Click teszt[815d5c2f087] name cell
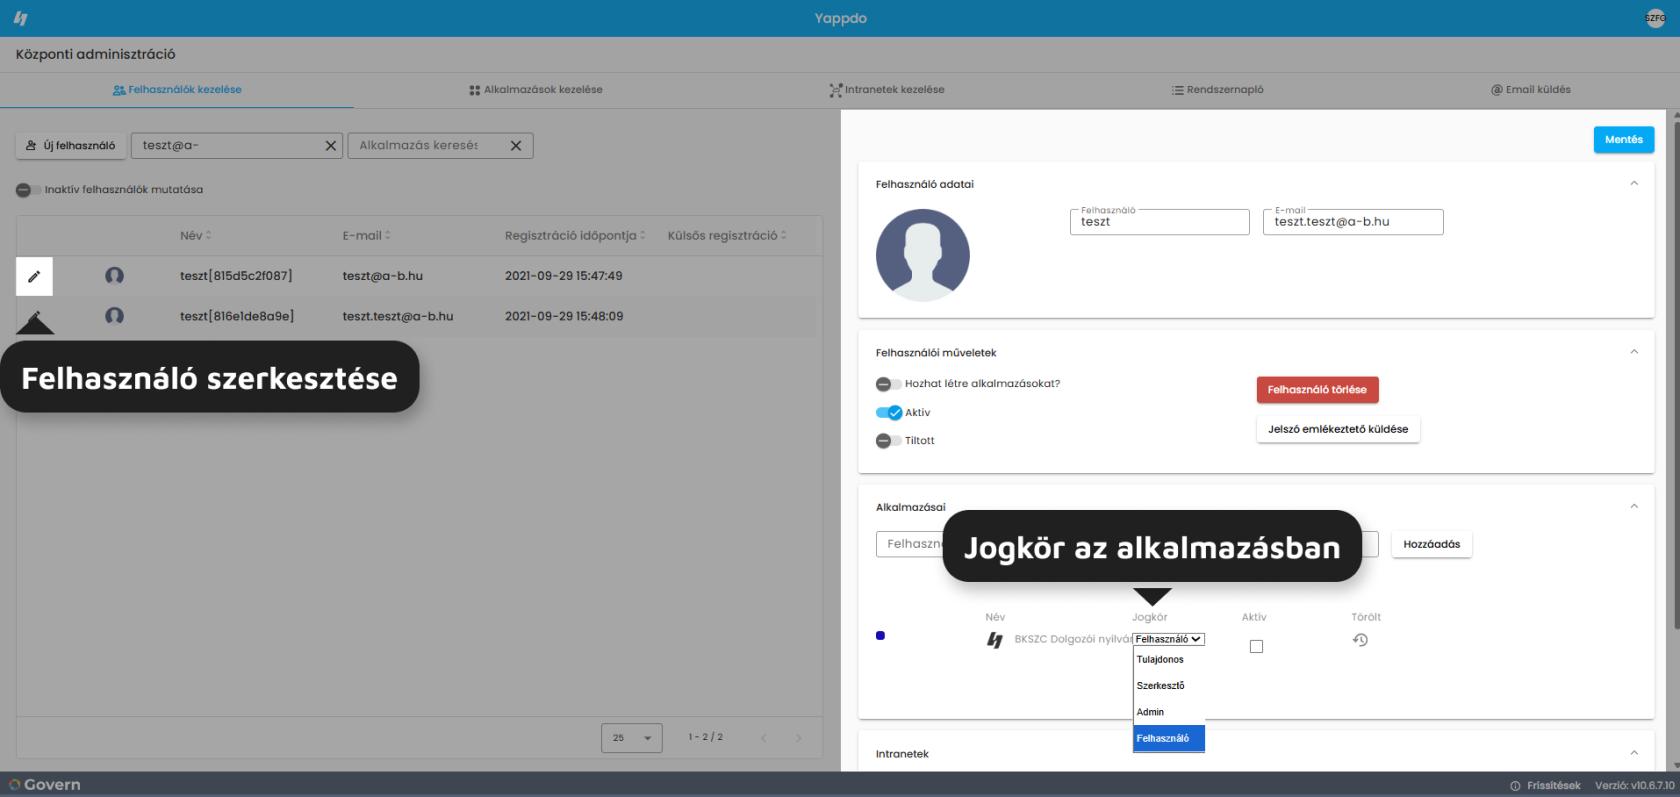This screenshot has height=797, width=1680. tap(236, 276)
